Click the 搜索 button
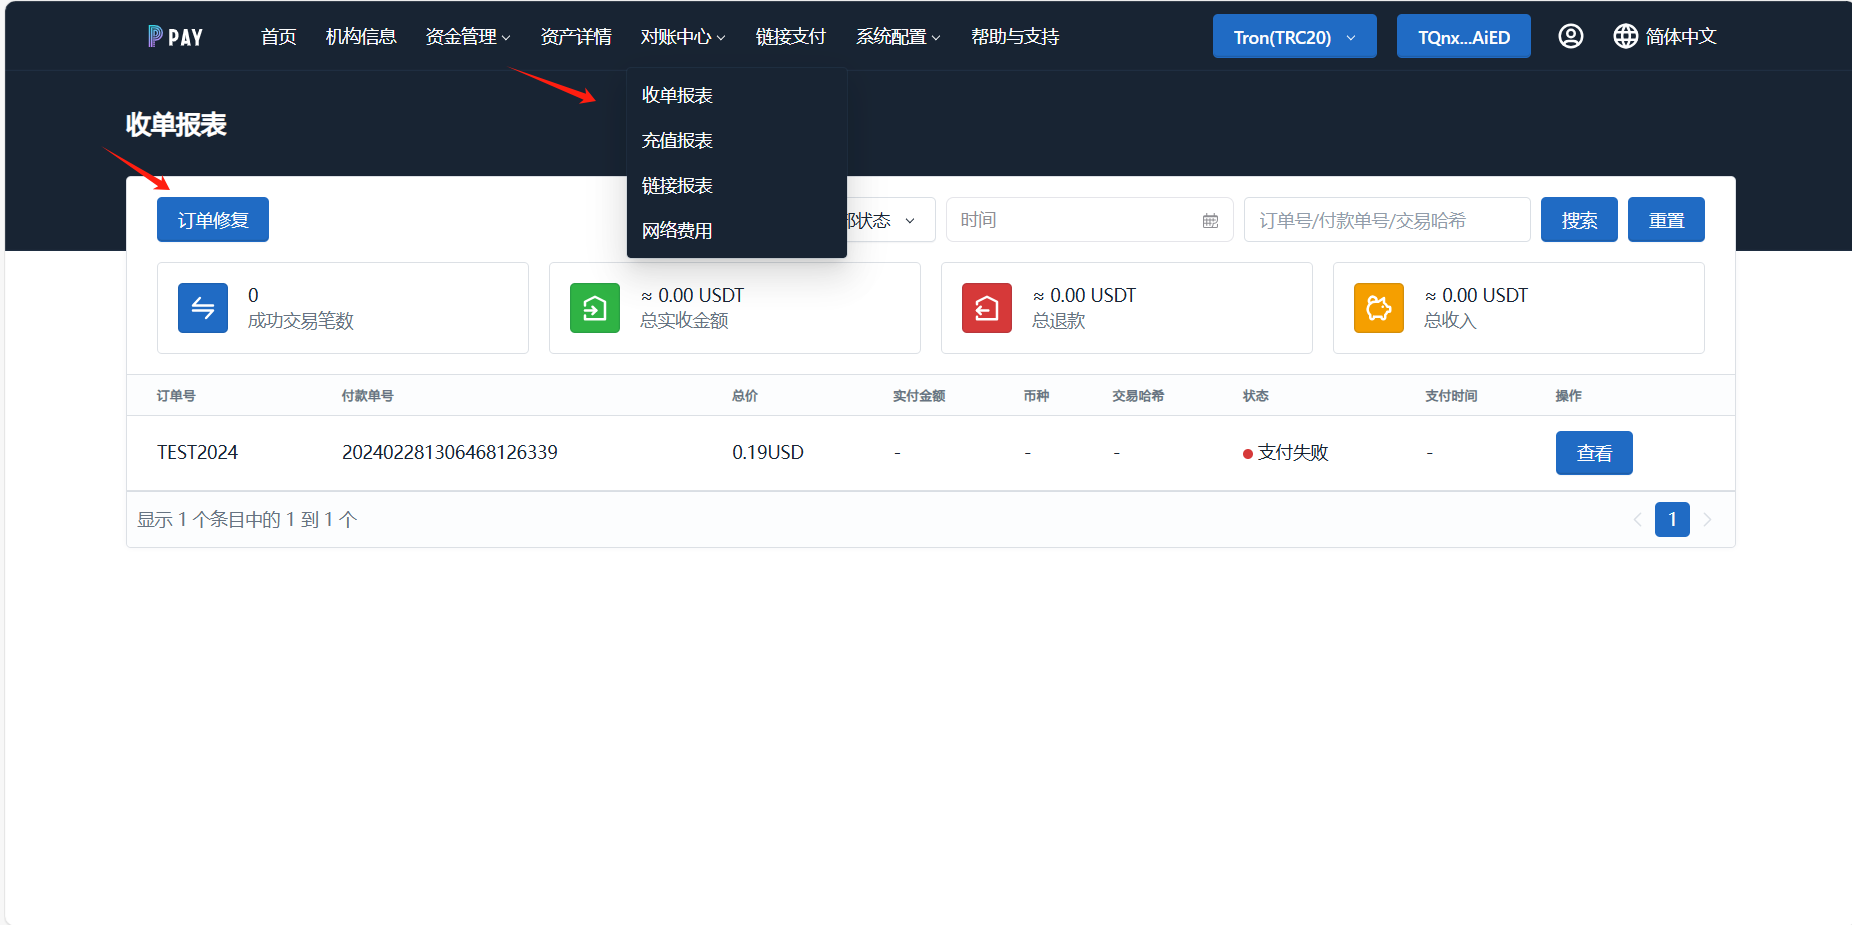Viewport: 1852px width, 925px height. click(x=1579, y=220)
